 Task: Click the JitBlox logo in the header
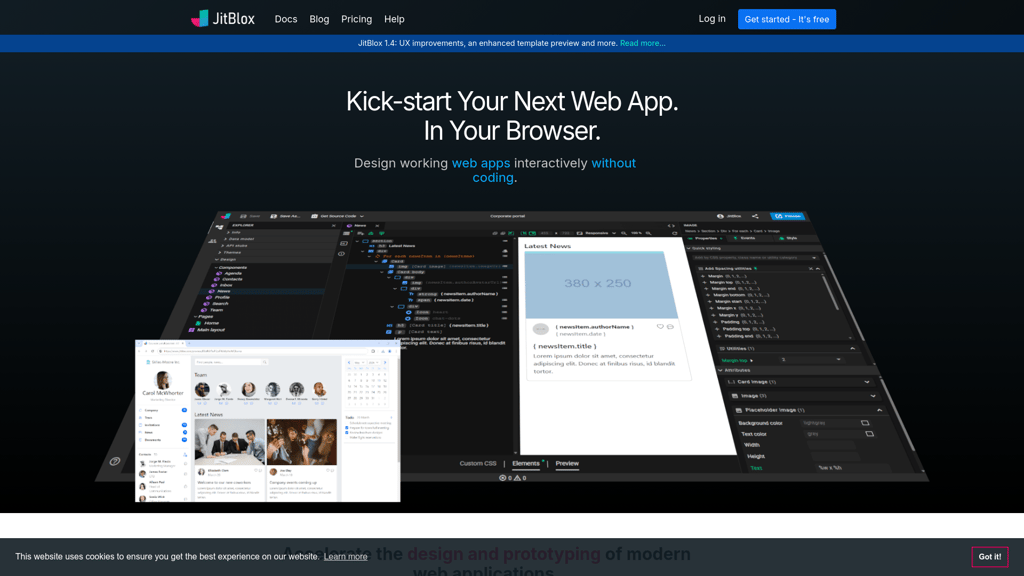tap(223, 18)
